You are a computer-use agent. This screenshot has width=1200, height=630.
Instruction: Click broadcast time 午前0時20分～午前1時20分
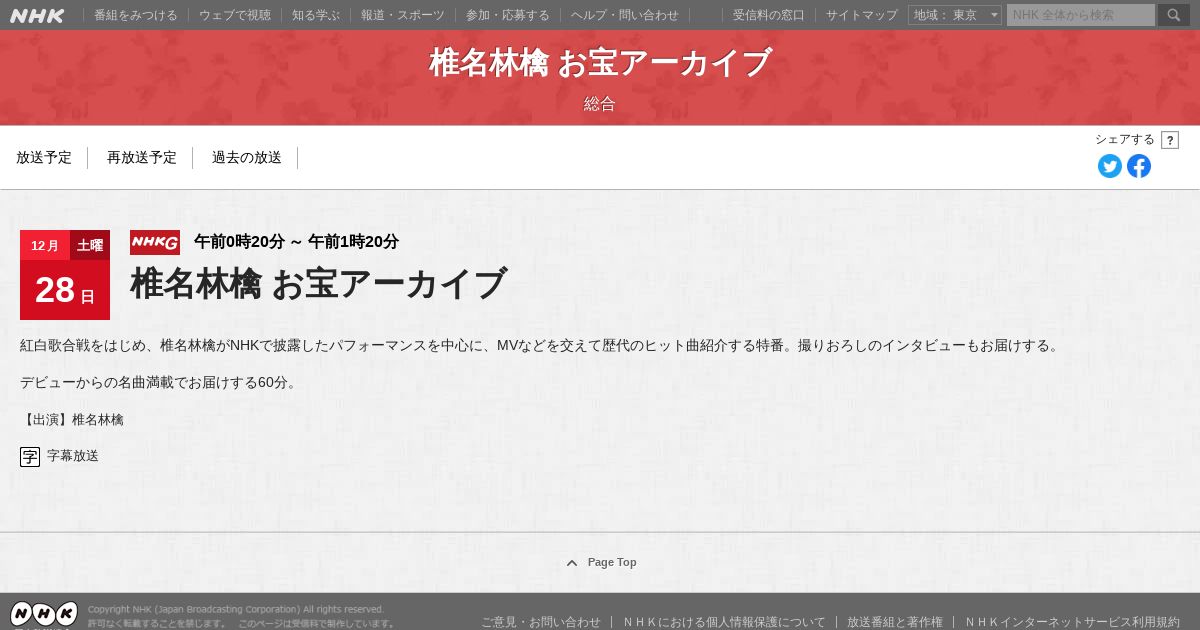click(296, 241)
